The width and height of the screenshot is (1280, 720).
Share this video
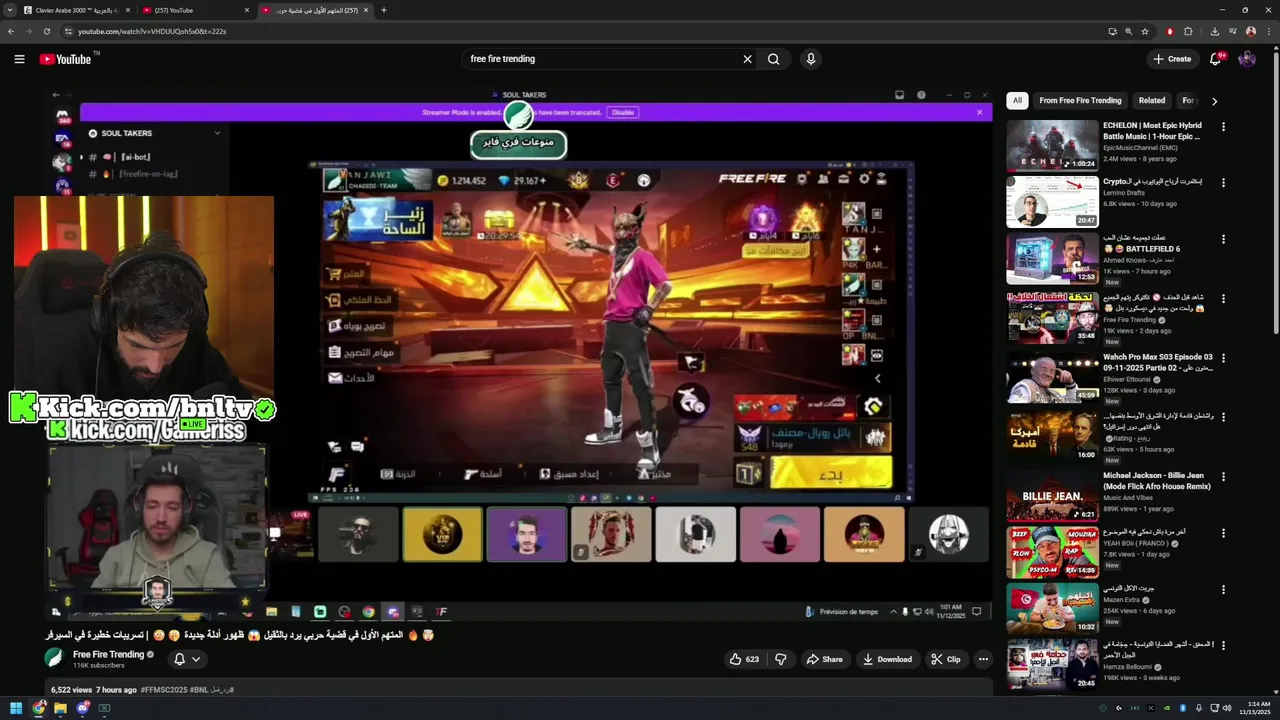pos(825,659)
